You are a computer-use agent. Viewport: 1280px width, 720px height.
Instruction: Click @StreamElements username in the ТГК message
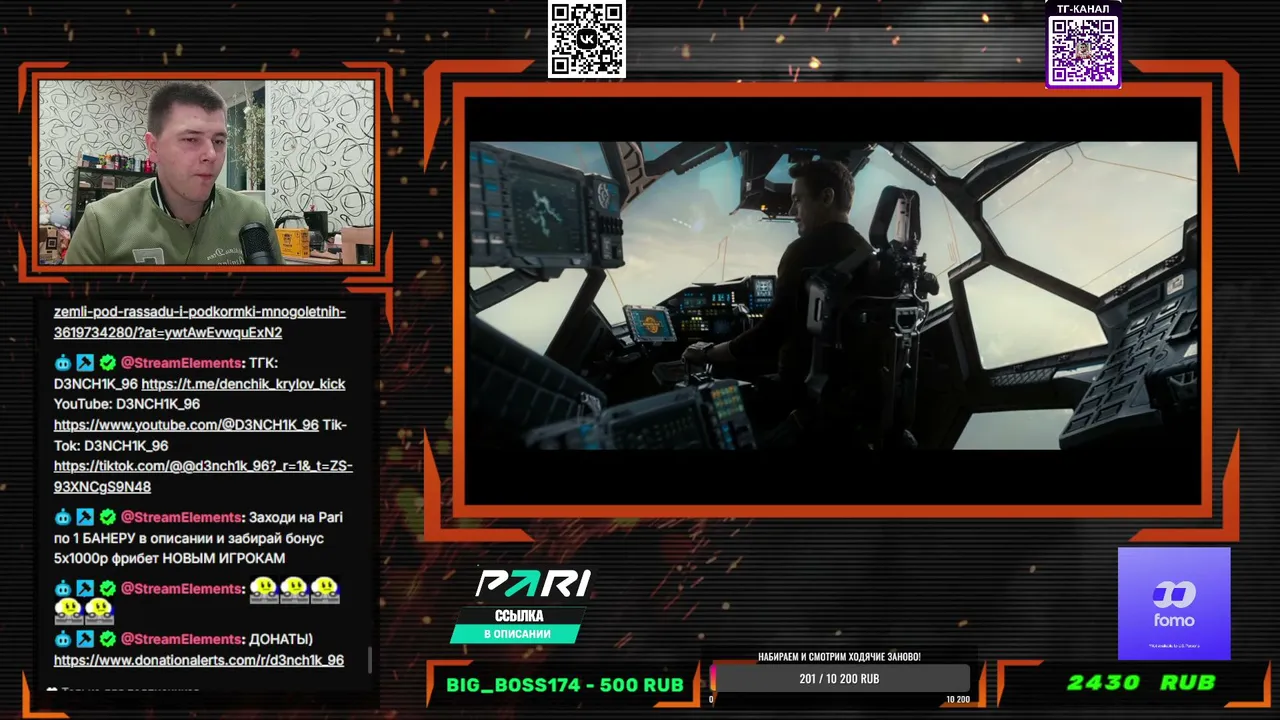point(181,363)
